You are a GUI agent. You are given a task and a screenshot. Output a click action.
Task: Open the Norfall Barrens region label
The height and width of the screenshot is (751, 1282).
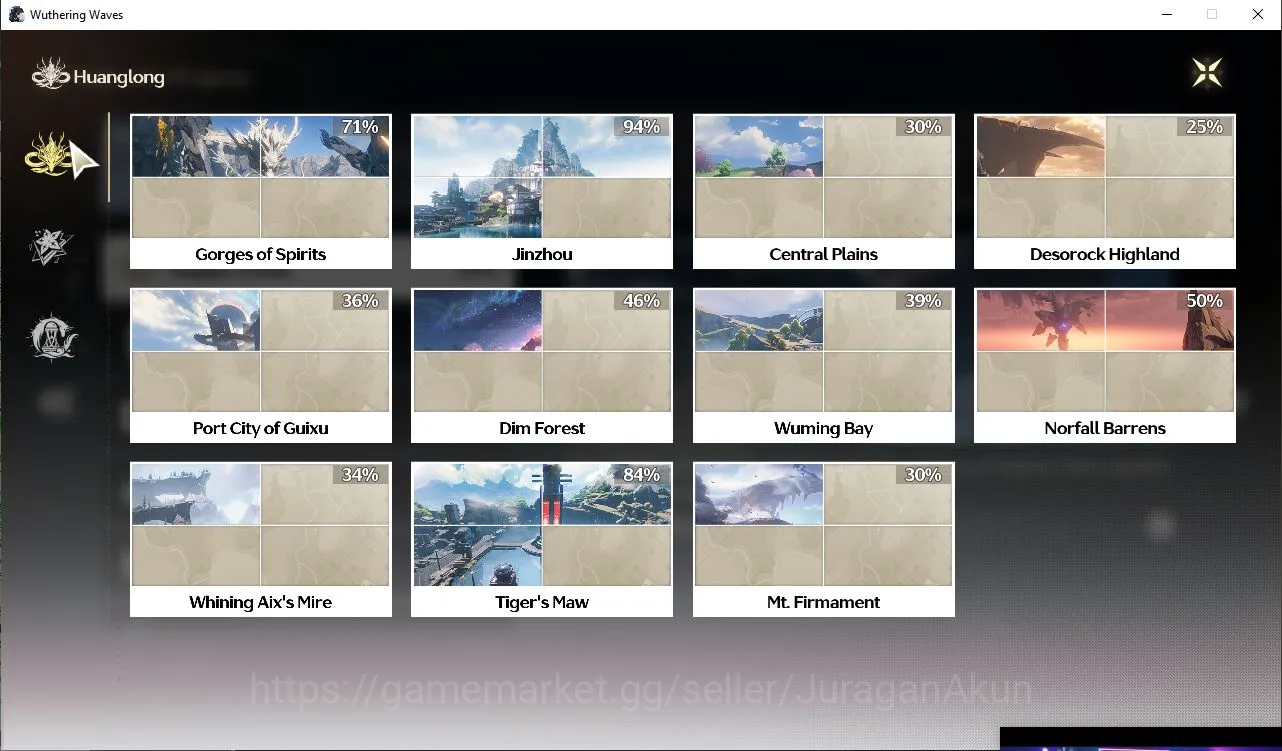click(1105, 428)
